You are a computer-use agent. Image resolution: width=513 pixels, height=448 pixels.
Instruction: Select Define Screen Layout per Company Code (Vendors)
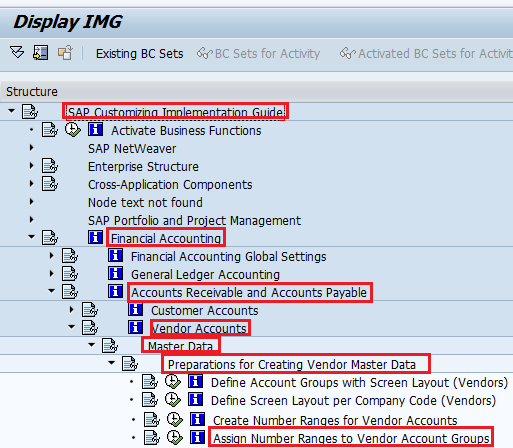click(x=353, y=401)
